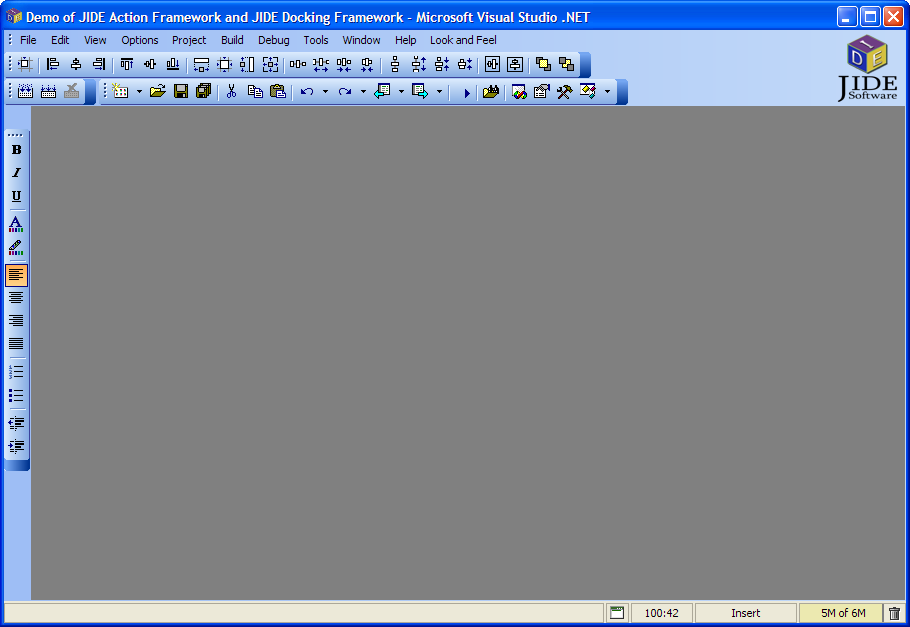Click the Bring to Front icon
910x627 pixels.
point(543,64)
